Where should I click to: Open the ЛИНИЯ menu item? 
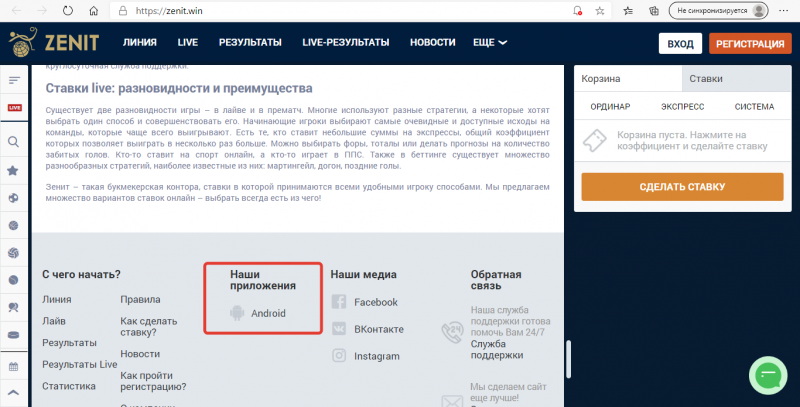pyautogui.click(x=140, y=42)
